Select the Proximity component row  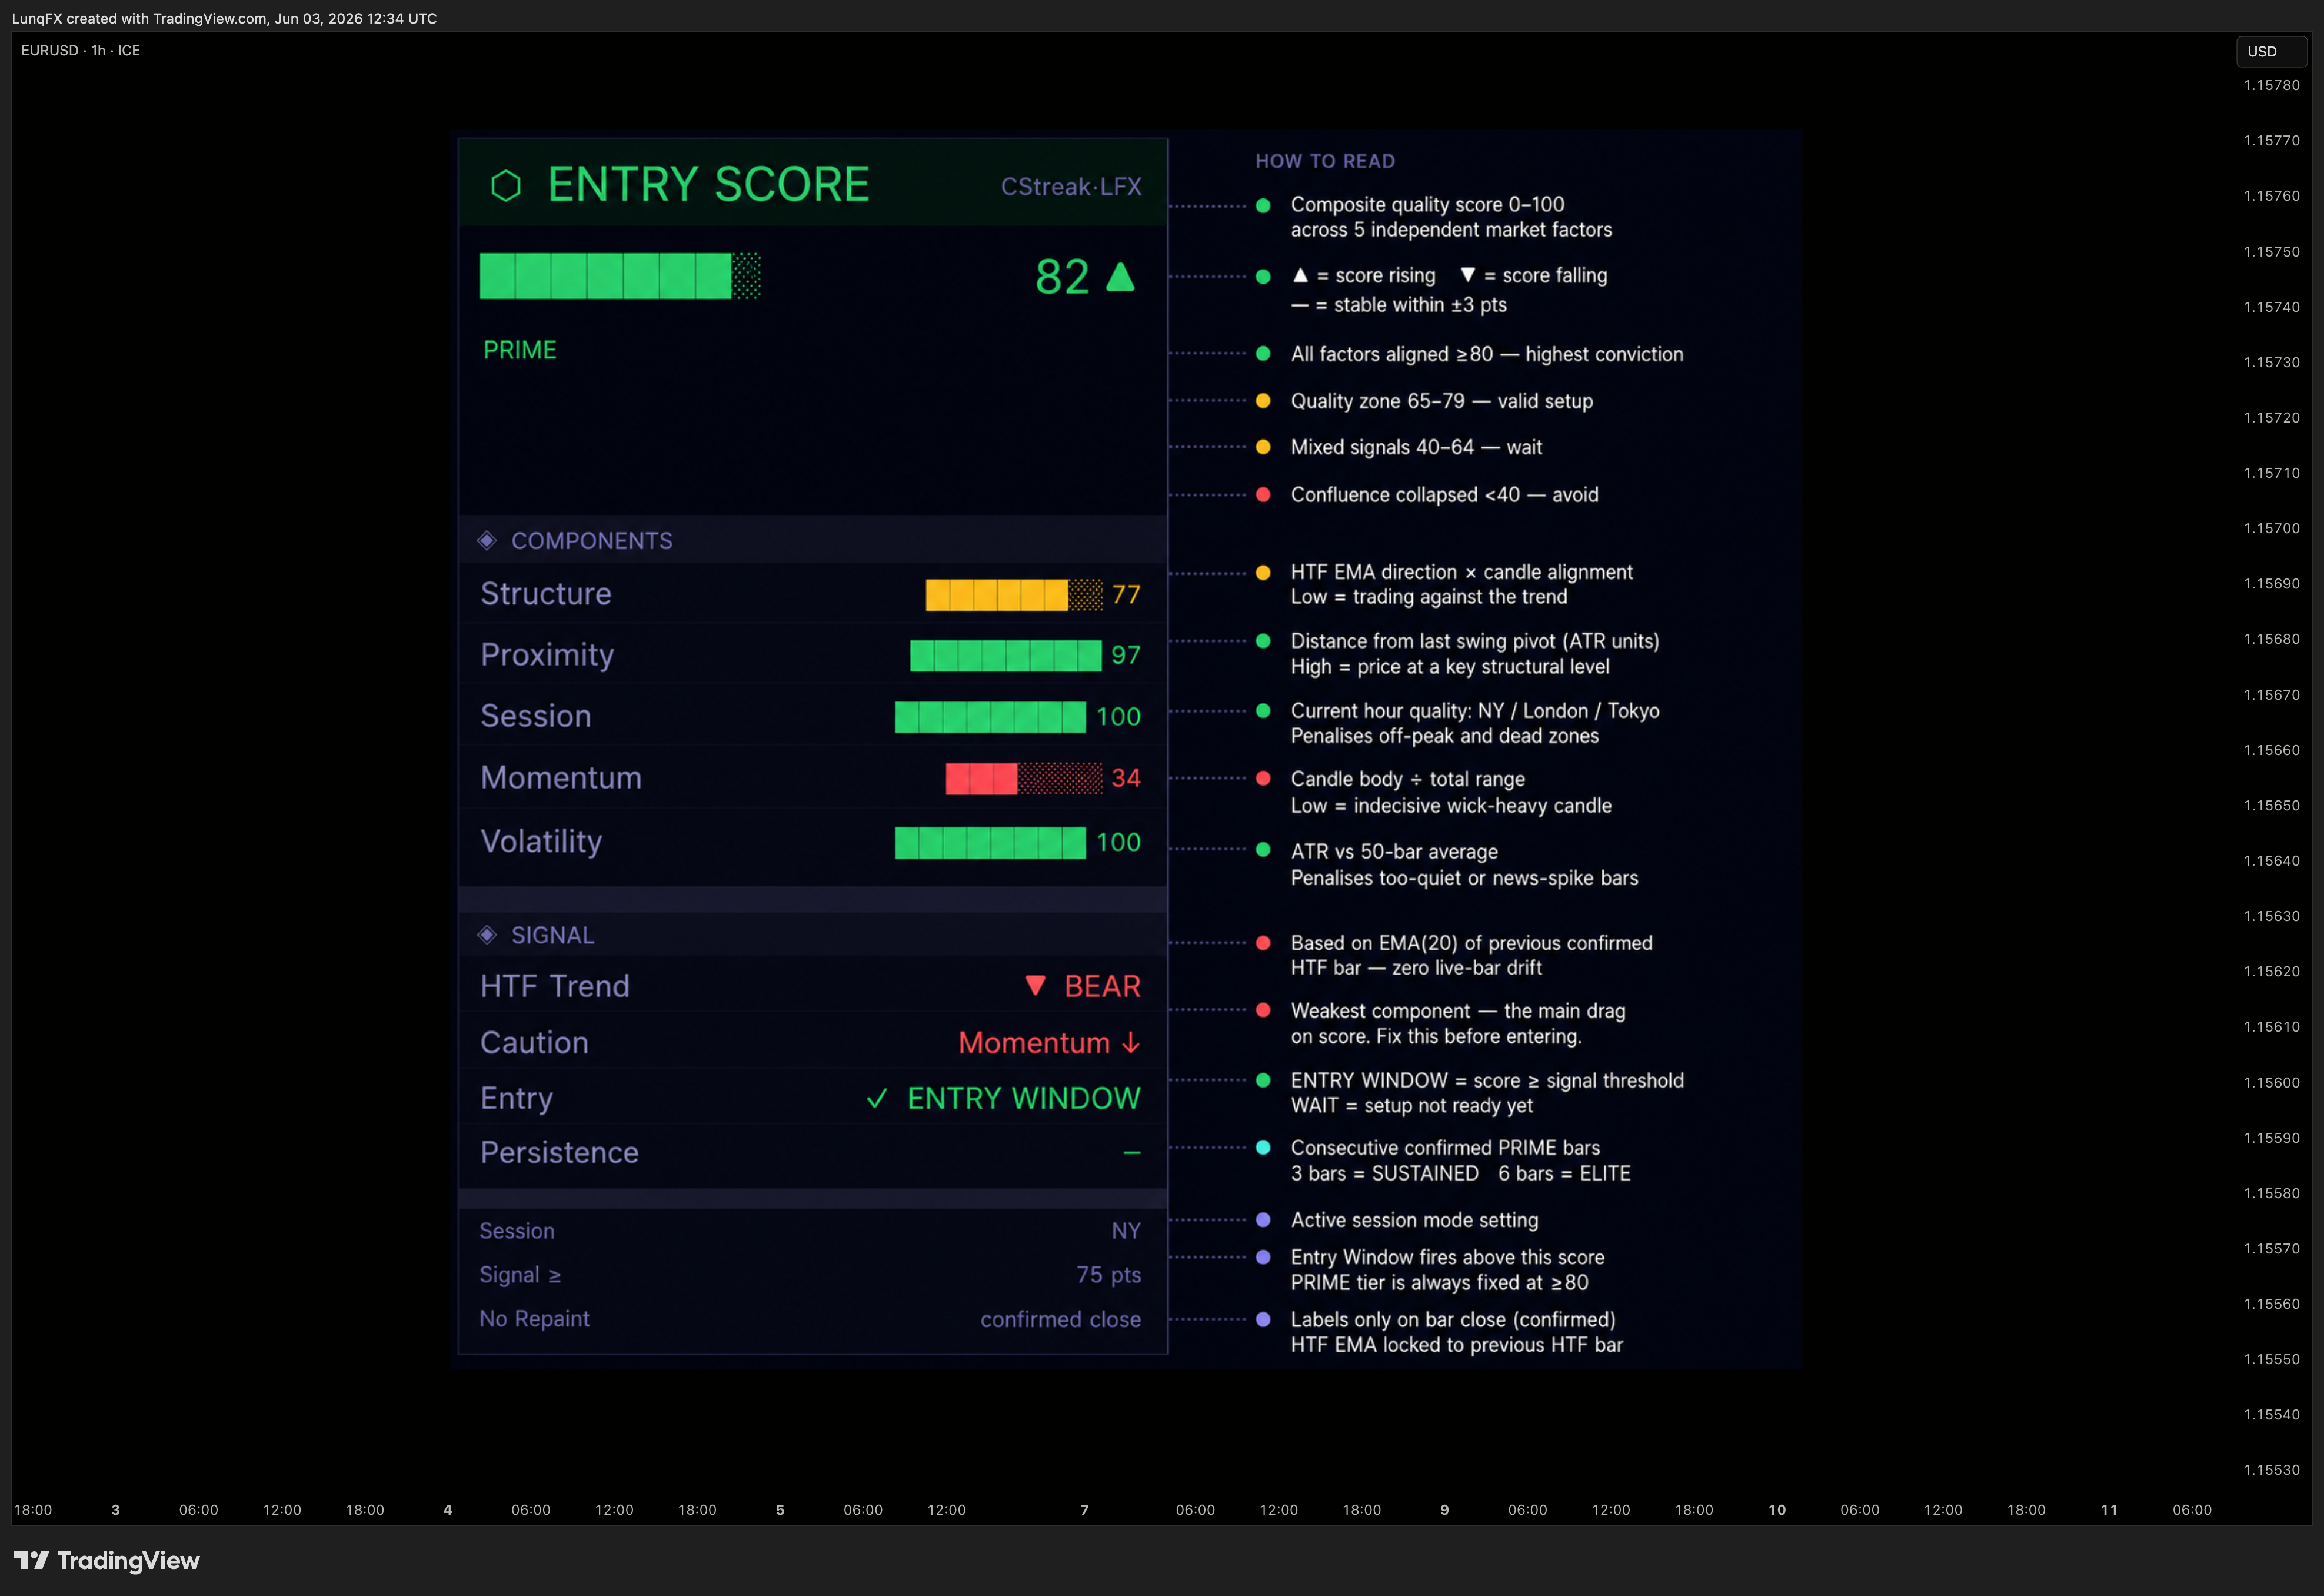812,655
